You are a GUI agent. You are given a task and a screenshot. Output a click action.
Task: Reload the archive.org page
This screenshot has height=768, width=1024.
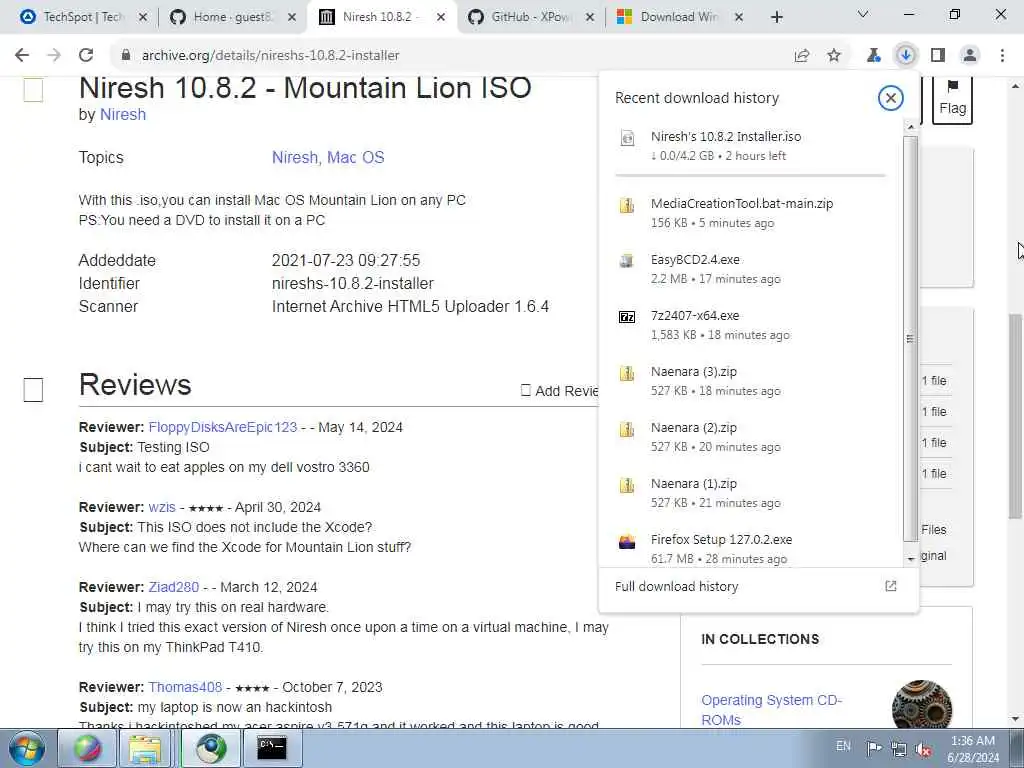point(86,56)
